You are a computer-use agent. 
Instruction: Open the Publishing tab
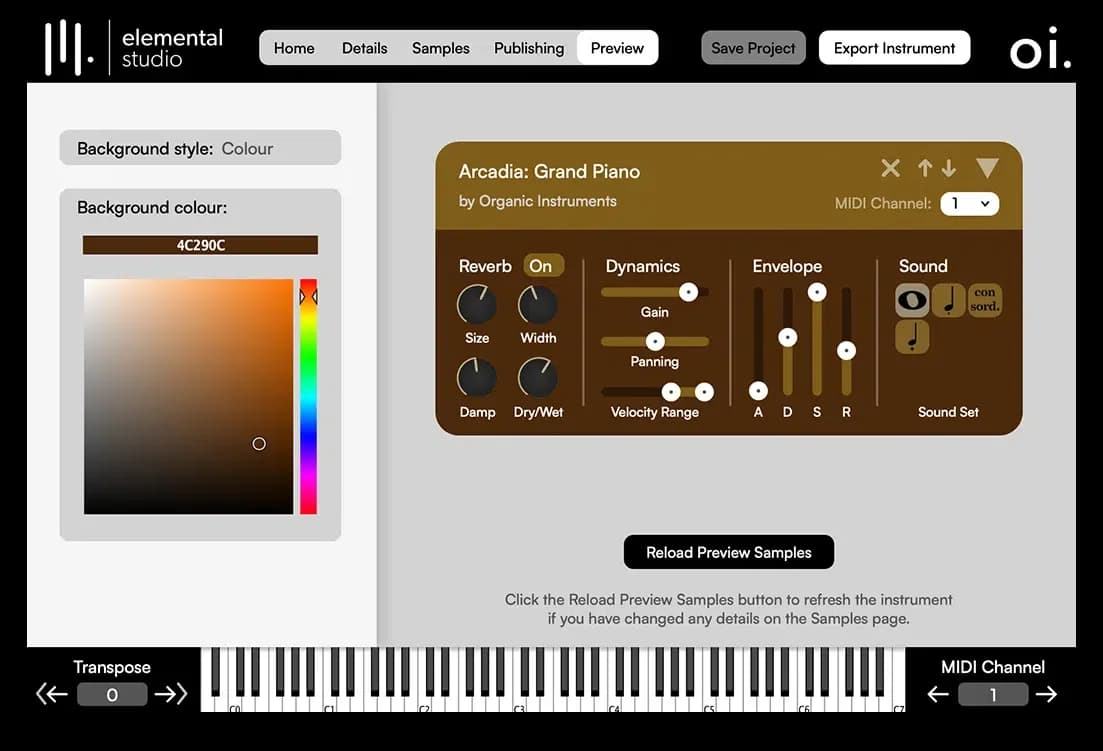tap(528, 48)
